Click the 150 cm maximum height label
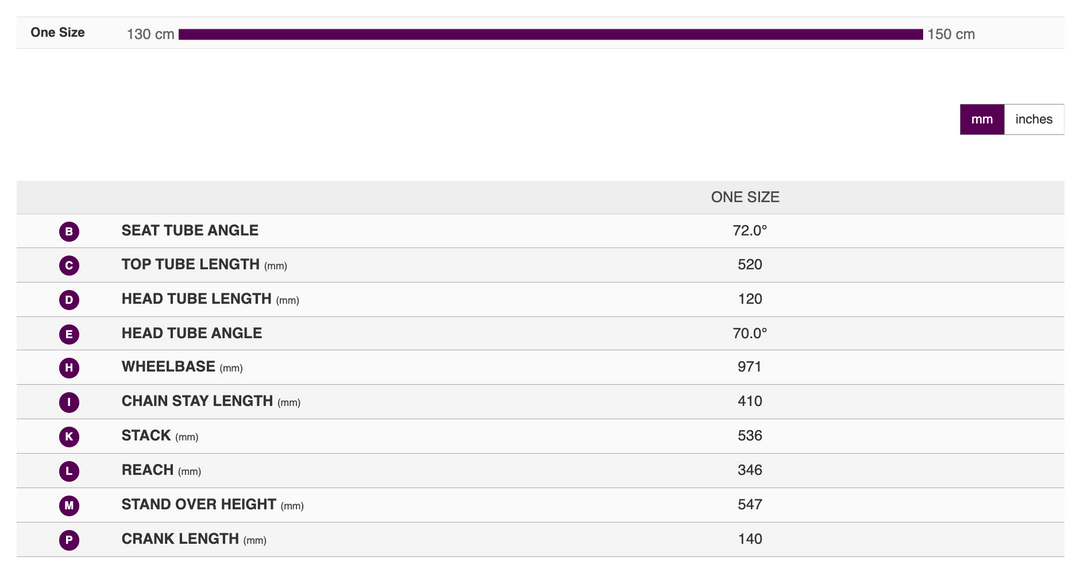This screenshot has width=1080, height=588. (x=951, y=34)
